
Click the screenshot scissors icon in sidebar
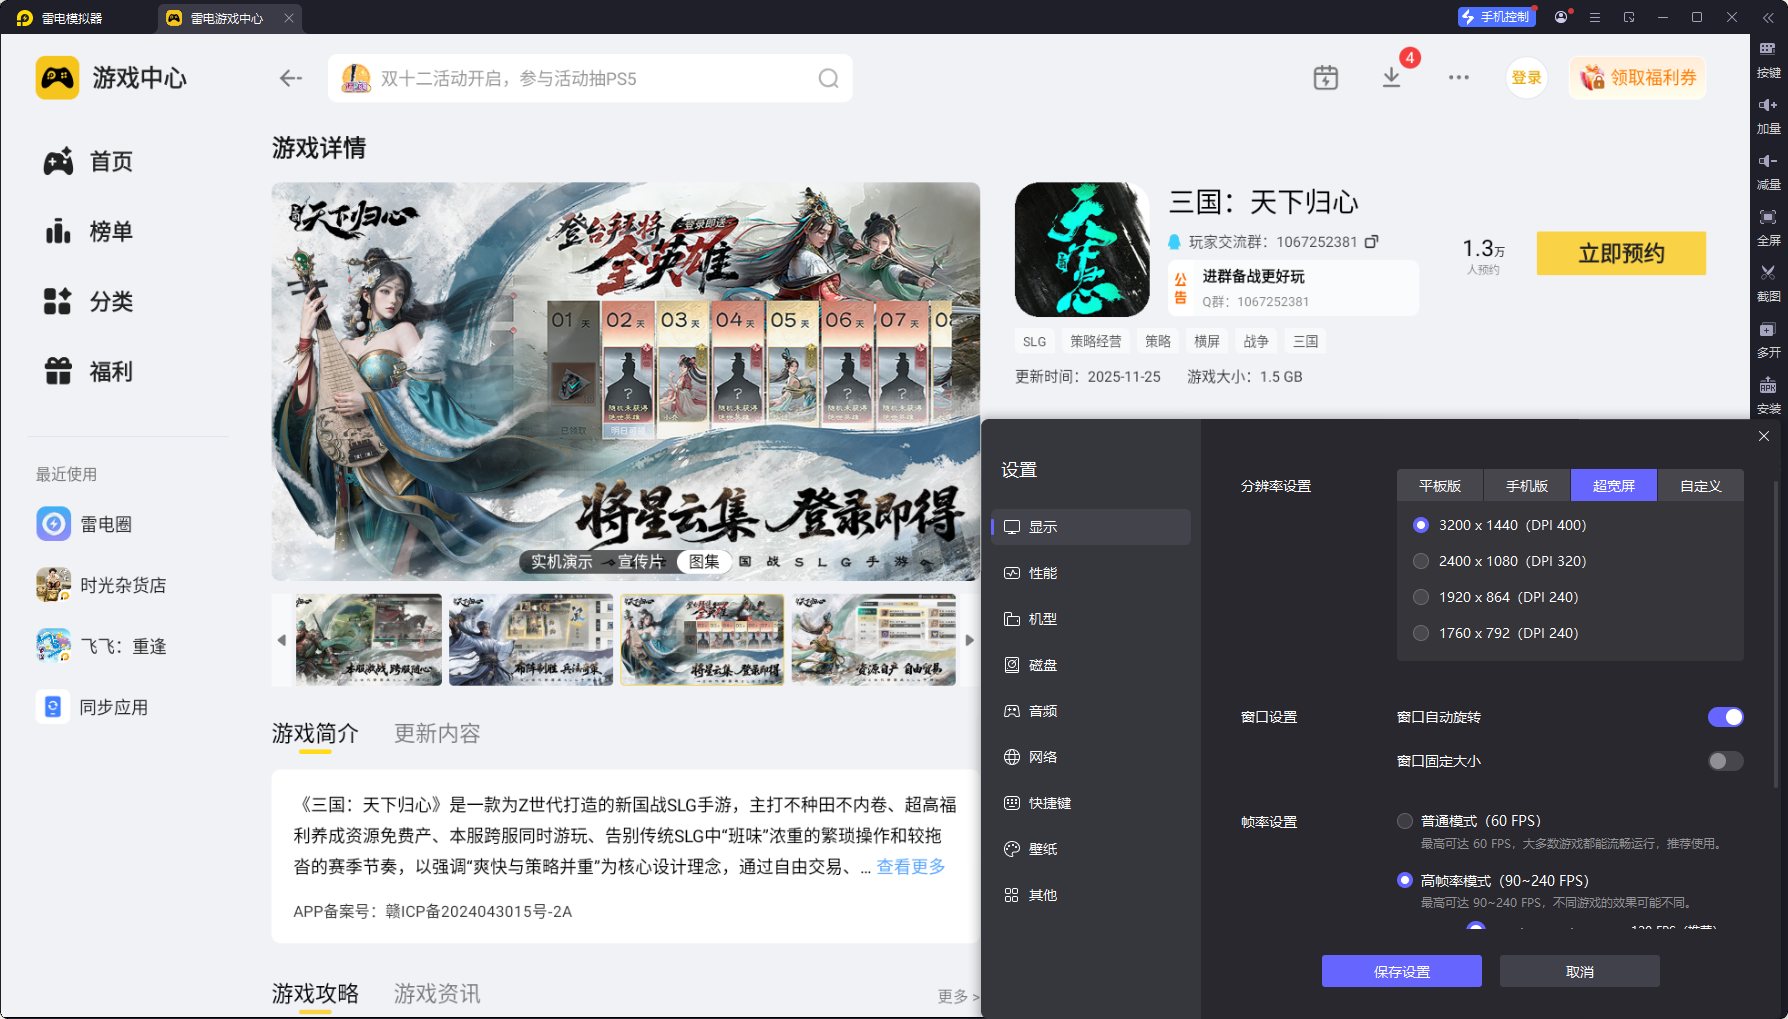tap(1767, 273)
